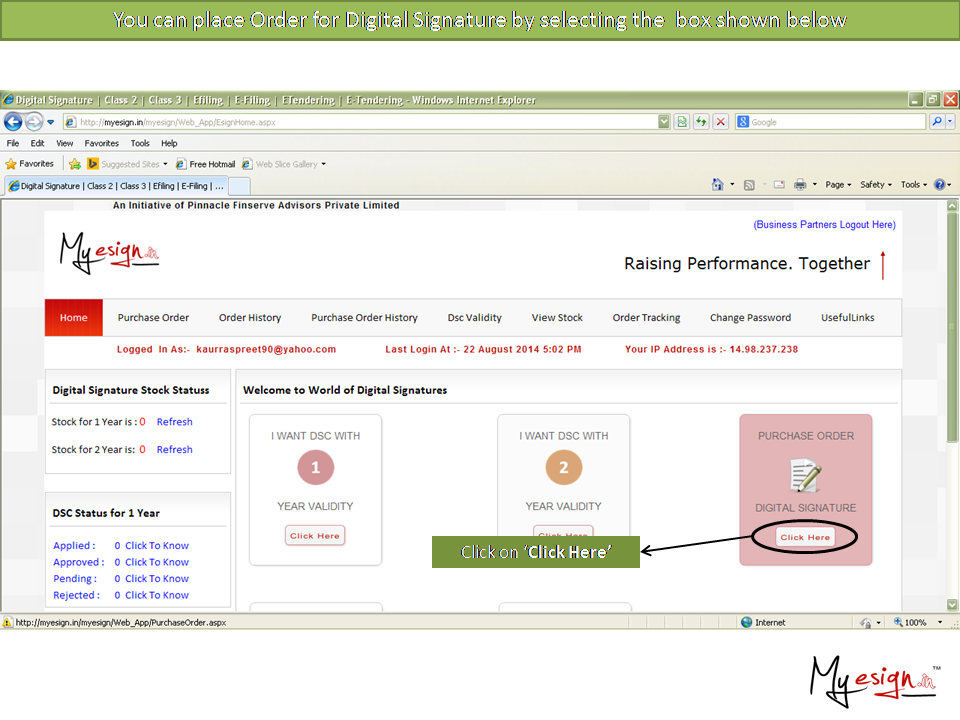
Task: Refresh the Stock for 1 Year count
Action: coord(174,422)
